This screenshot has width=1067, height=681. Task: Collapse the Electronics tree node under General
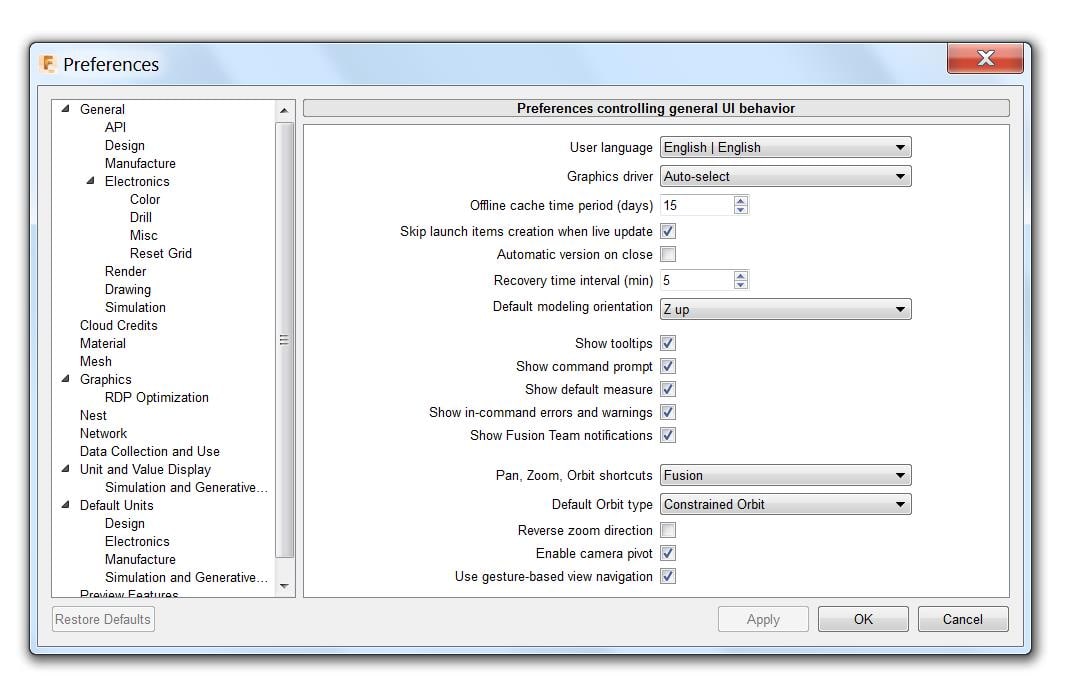[91, 181]
